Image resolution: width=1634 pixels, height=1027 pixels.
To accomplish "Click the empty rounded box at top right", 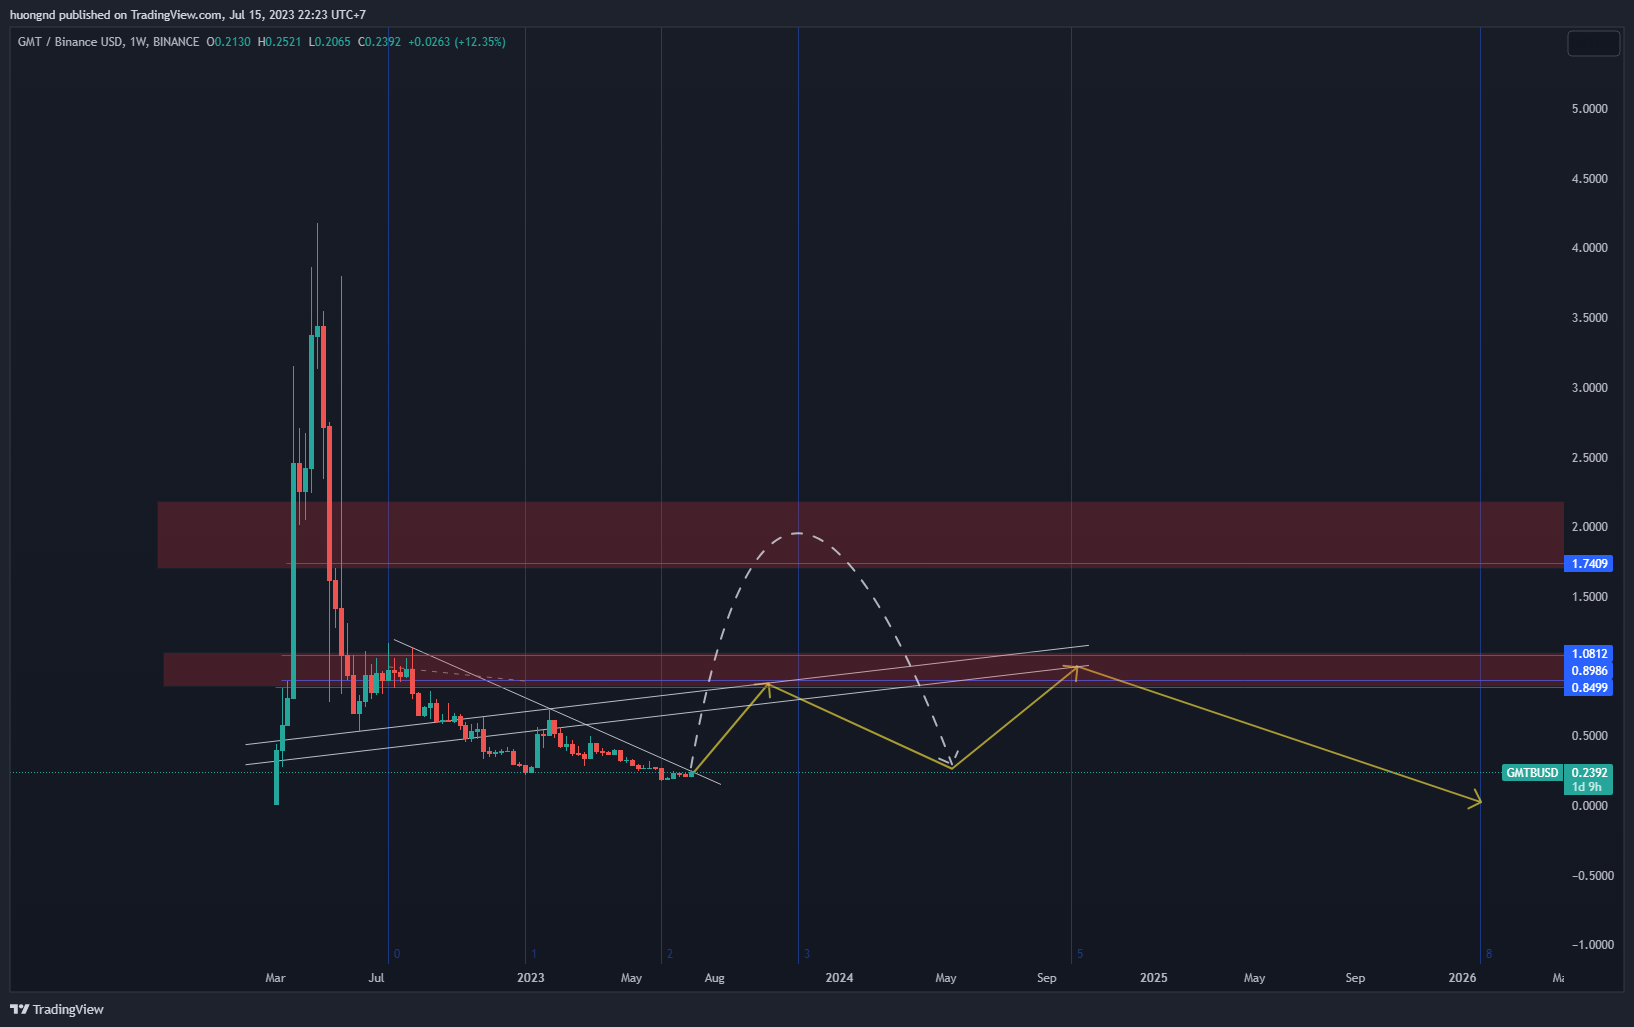I will (1593, 43).
